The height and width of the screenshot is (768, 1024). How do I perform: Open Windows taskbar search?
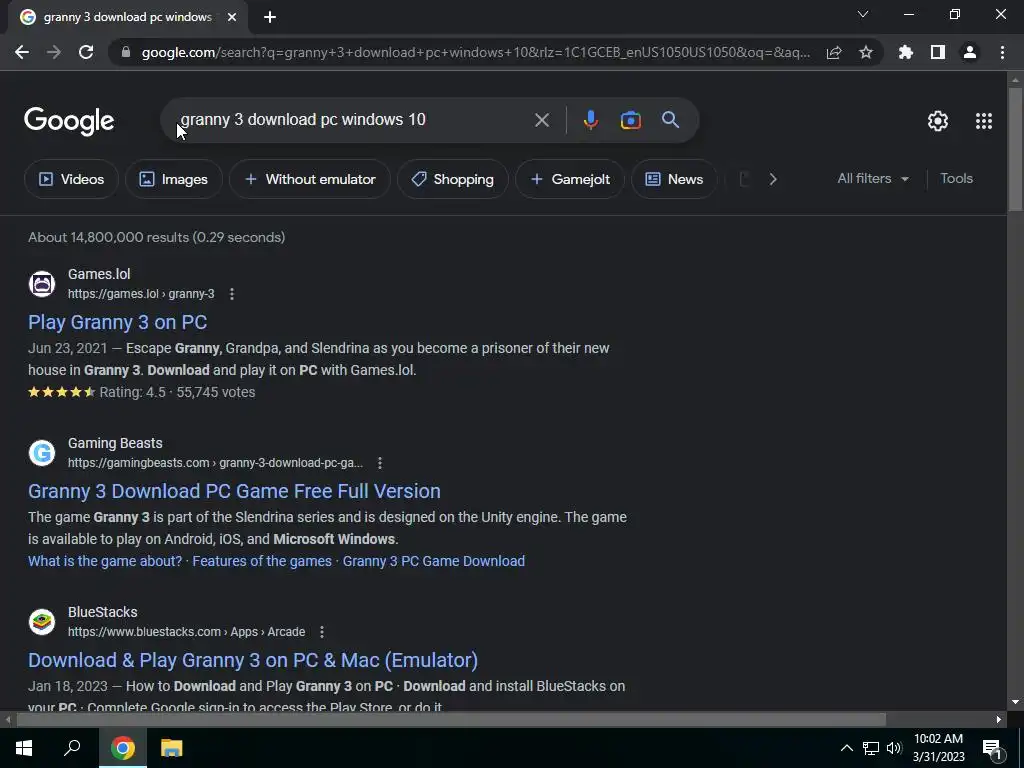click(72, 748)
